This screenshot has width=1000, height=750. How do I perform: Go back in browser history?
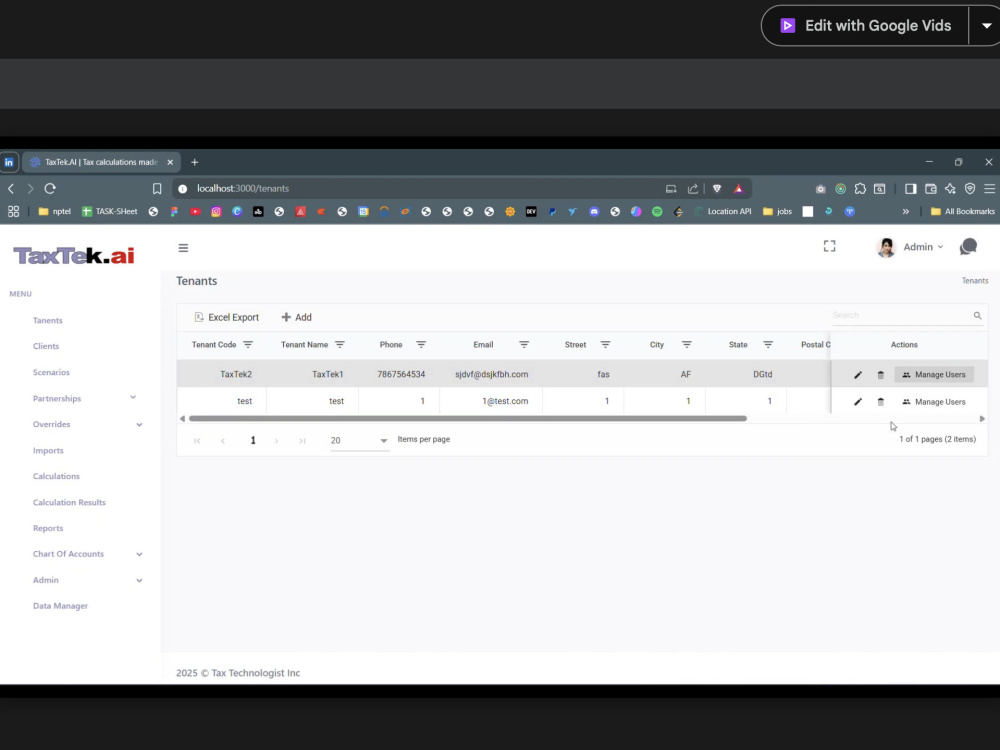(x=11, y=188)
